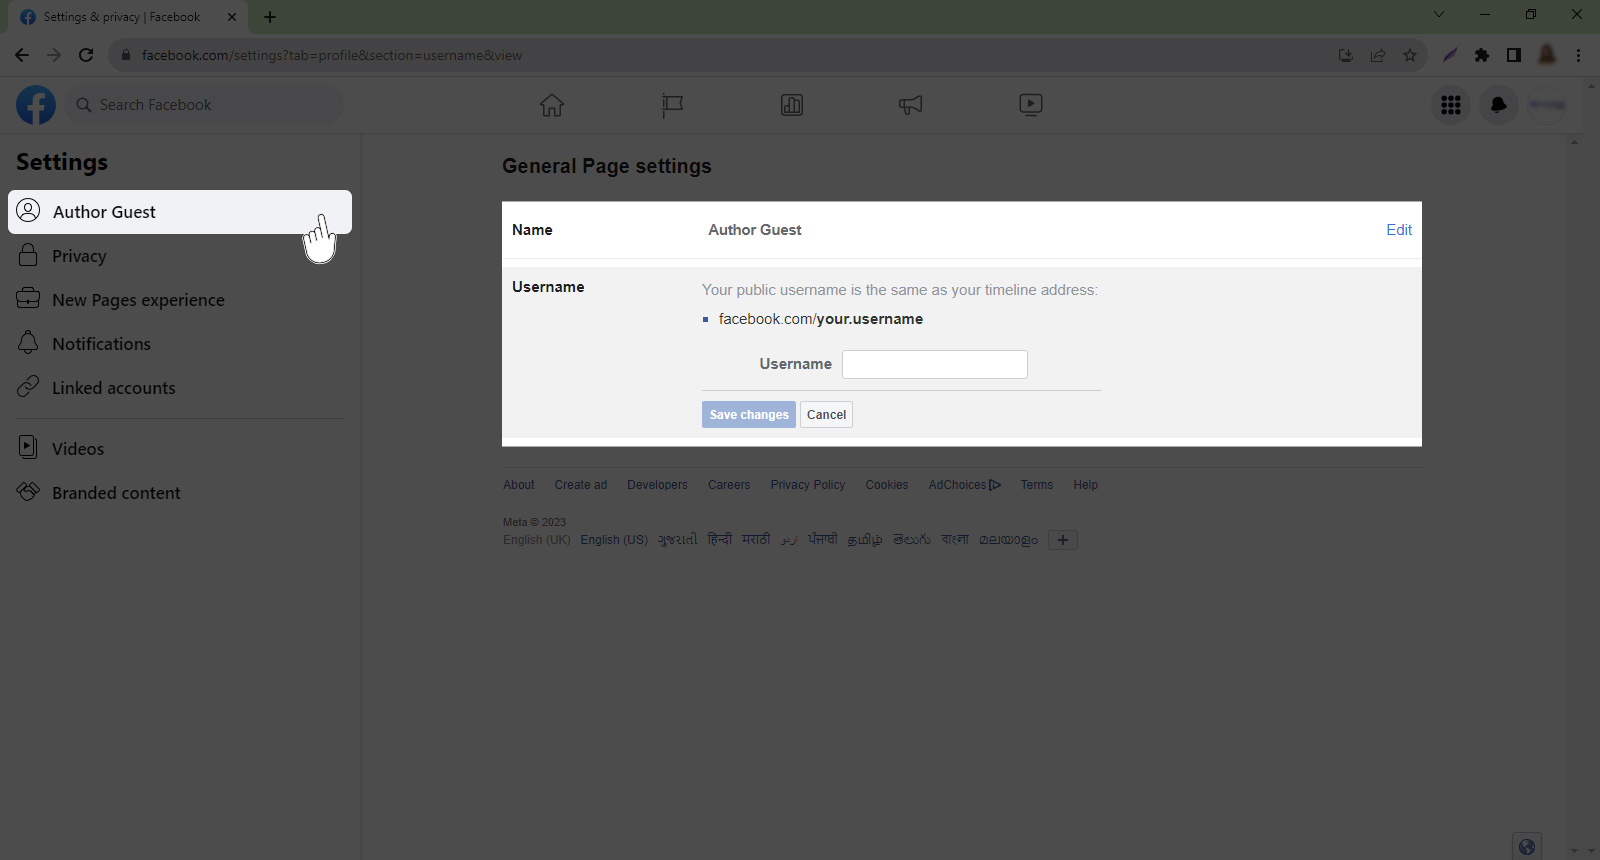
Task: Open the Insights chart icon
Action: pyautogui.click(x=792, y=105)
